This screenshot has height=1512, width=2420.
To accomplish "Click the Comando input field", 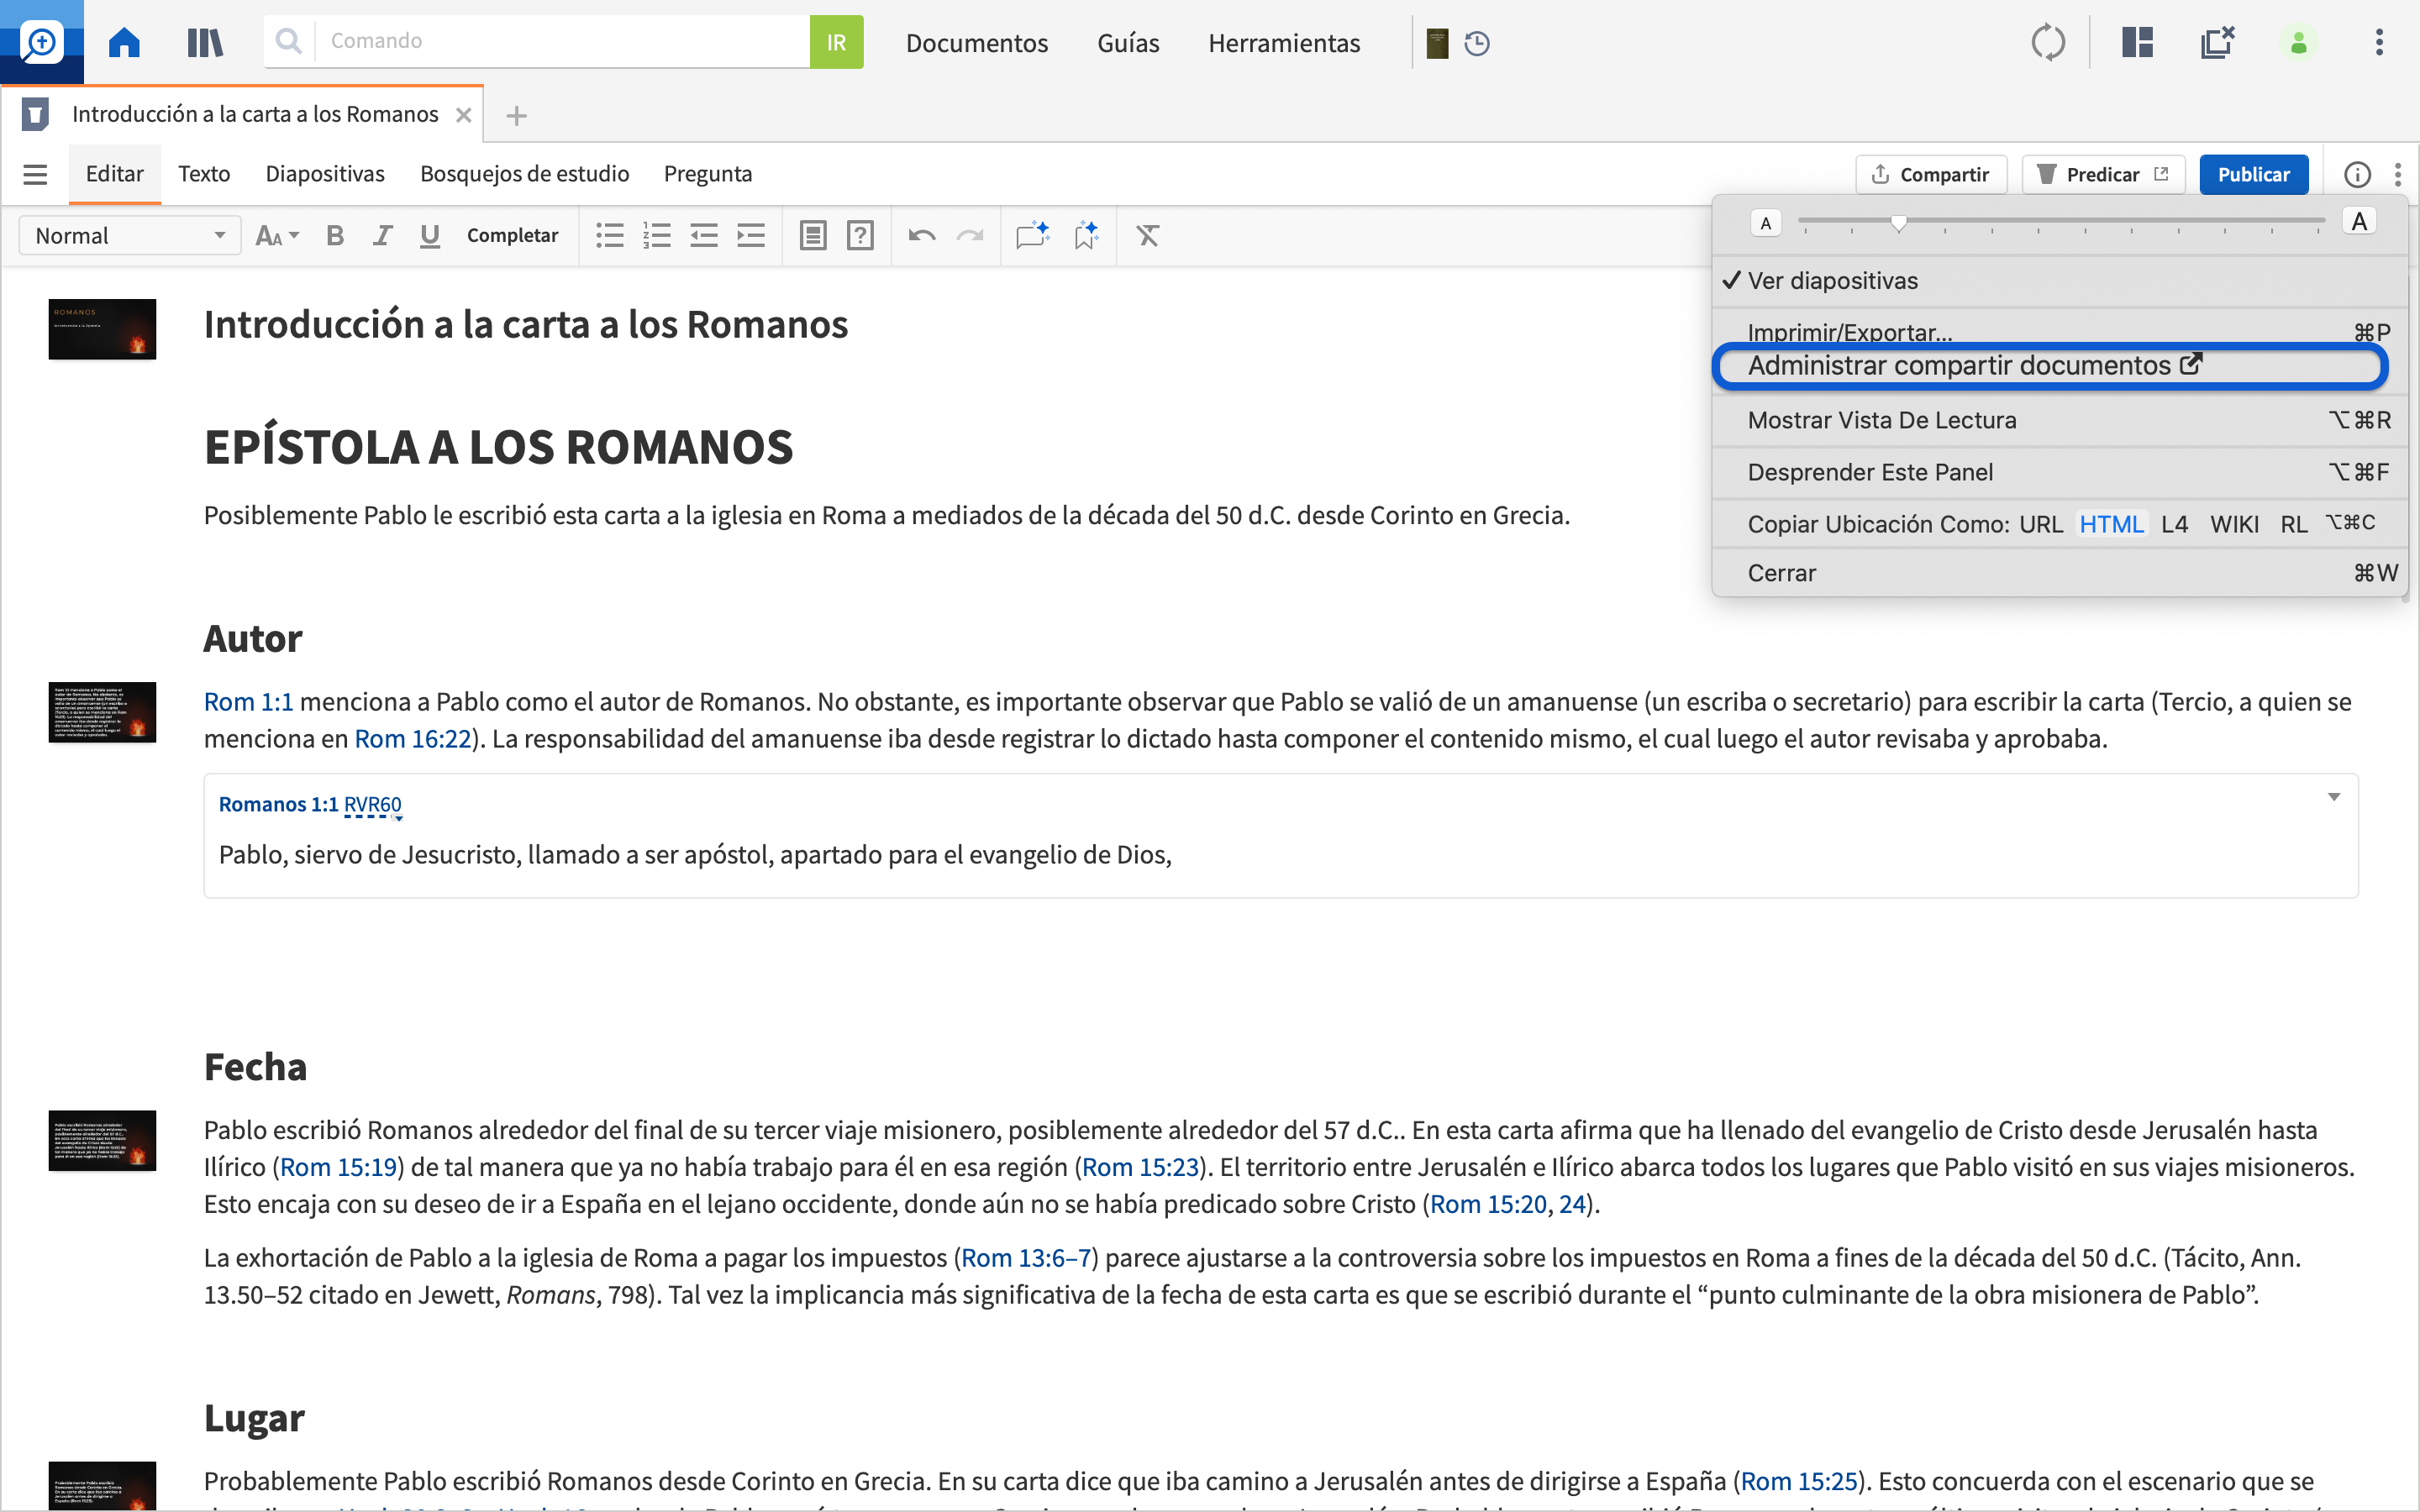I will tap(562, 41).
